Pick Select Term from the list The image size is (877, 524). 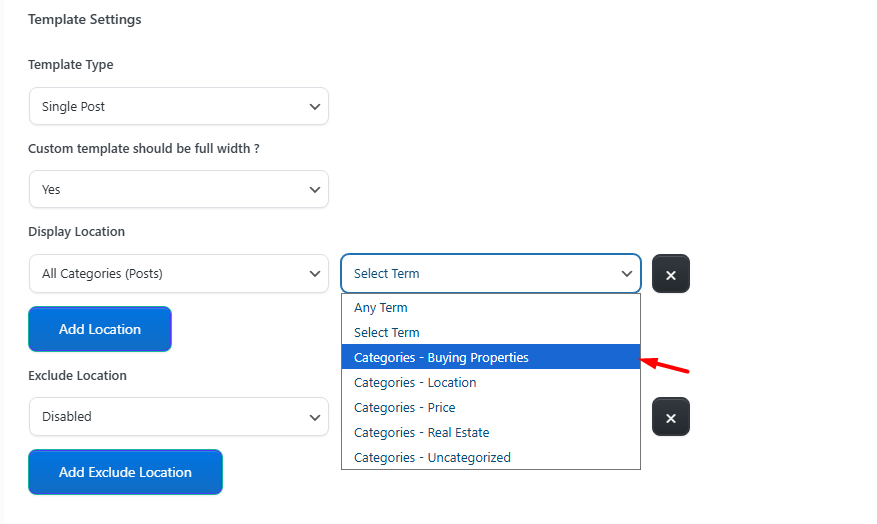(387, 333)
